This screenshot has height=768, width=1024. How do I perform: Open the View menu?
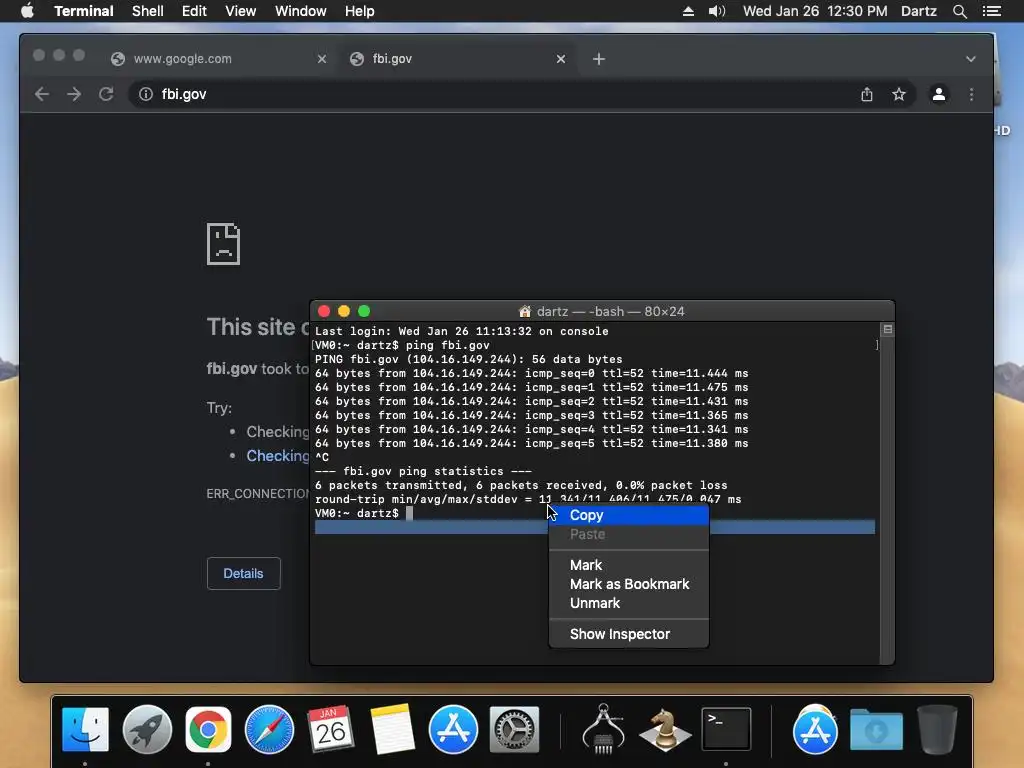[240, 11]
